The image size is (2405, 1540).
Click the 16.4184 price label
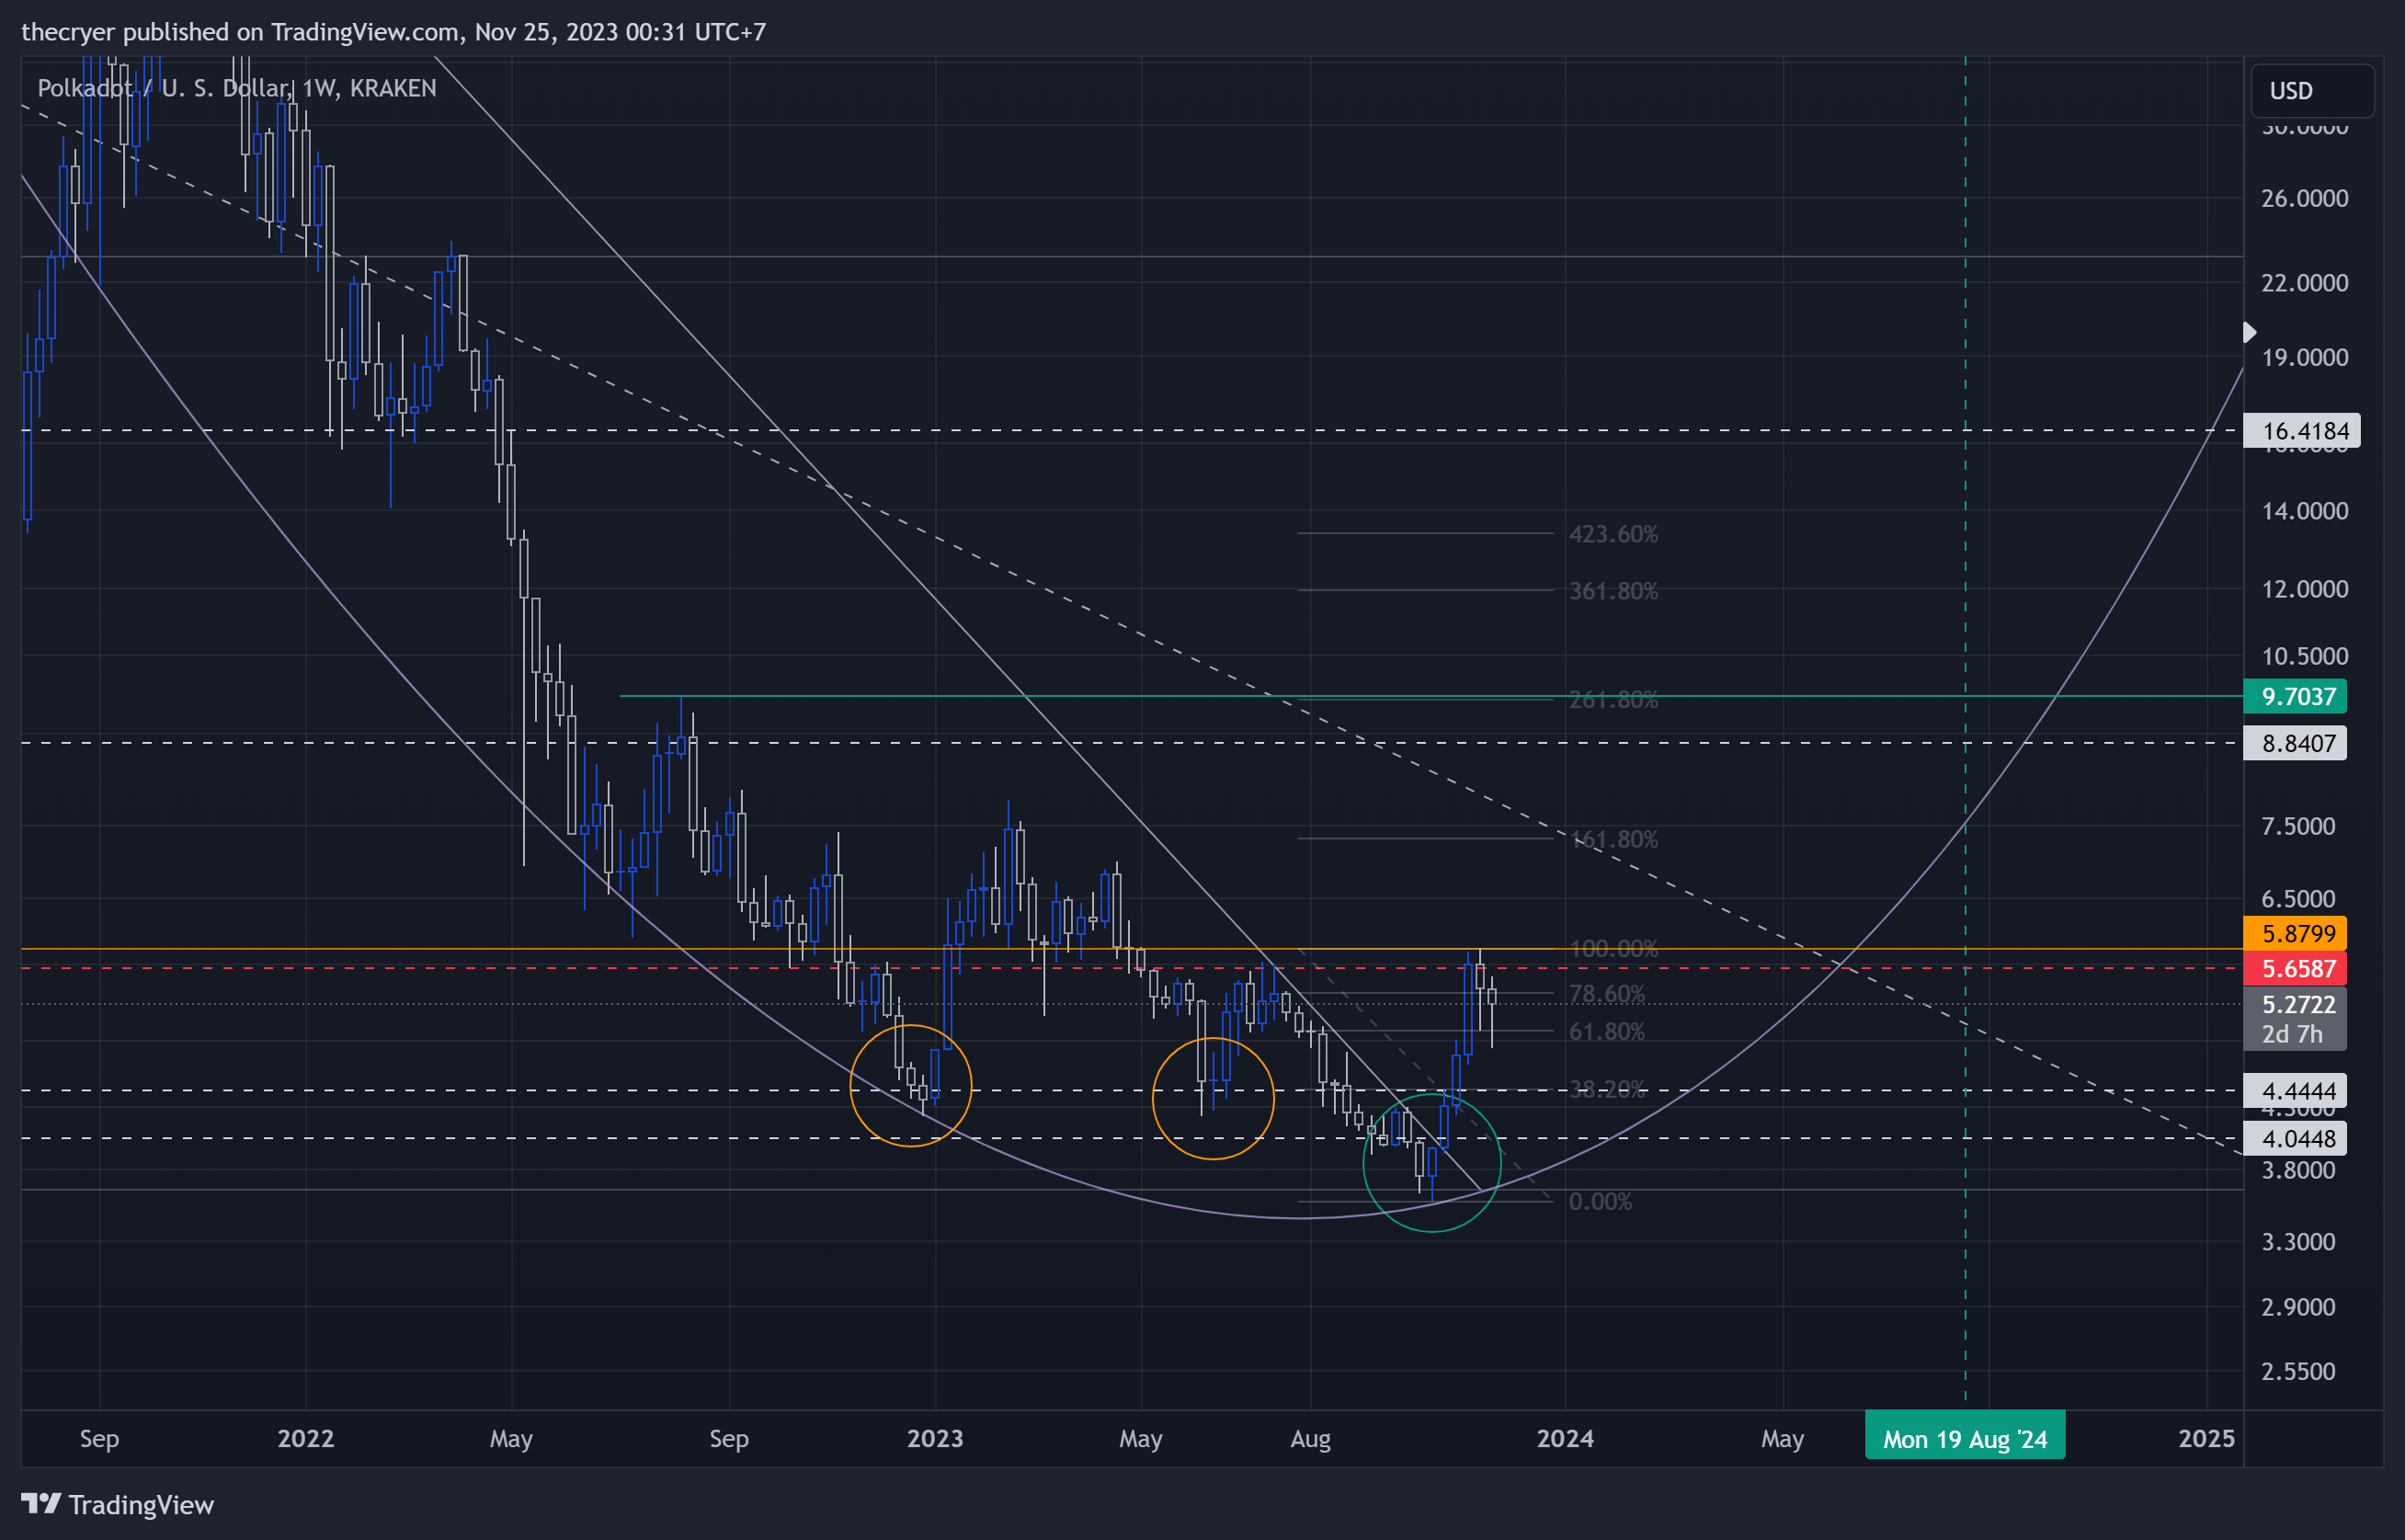coord(2301,431)
